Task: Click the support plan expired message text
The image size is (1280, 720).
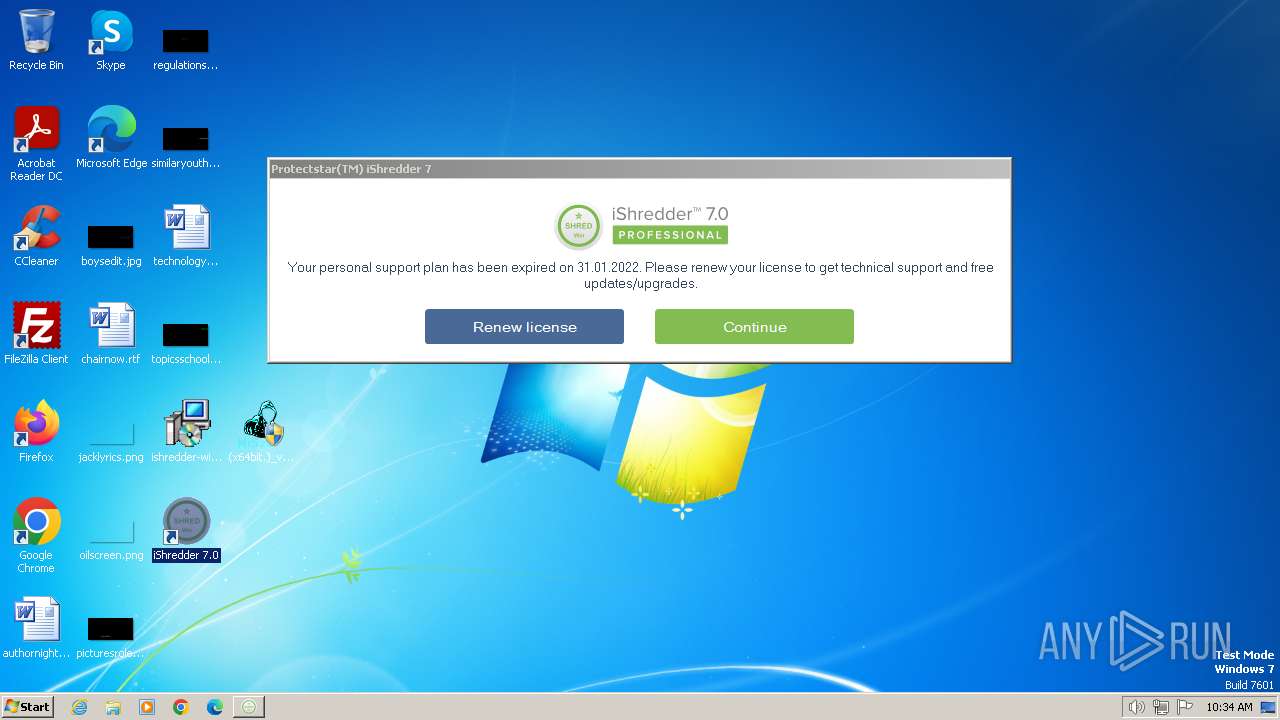Action: [x=640, y=275]
